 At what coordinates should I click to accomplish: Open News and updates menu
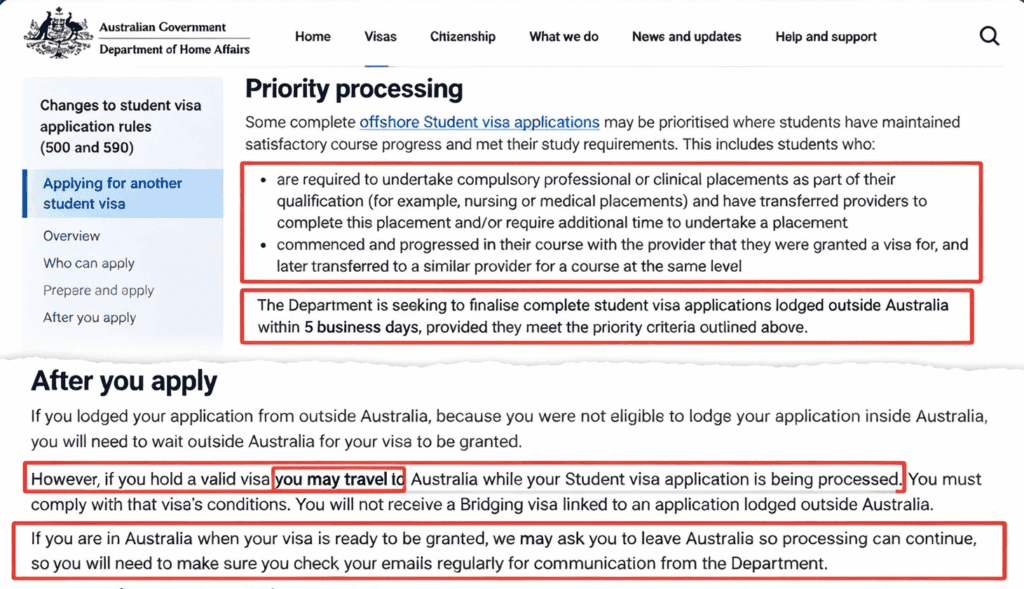click(686, 37)
